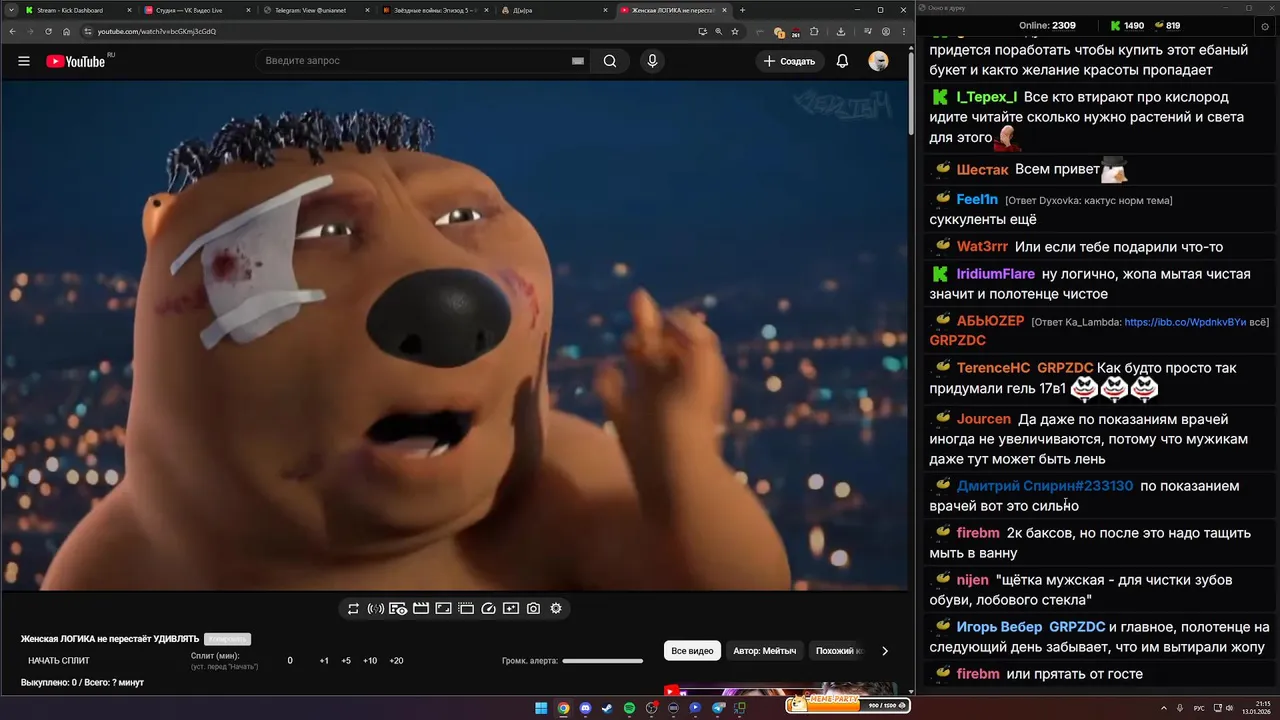Open the browser downloads icon
The height and width of the screenshot is (720, 1280).
click(841, 31)
